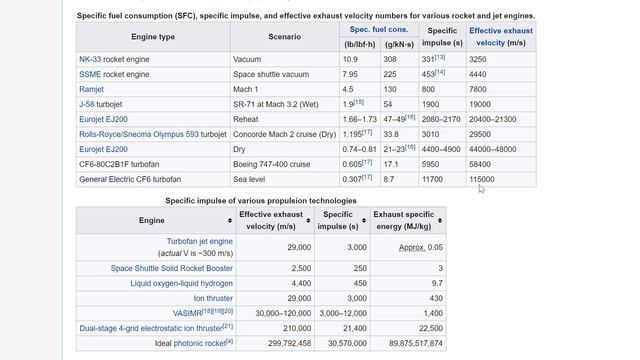
Task: Follow citation [16] beside 21–23
Action: 410,147
